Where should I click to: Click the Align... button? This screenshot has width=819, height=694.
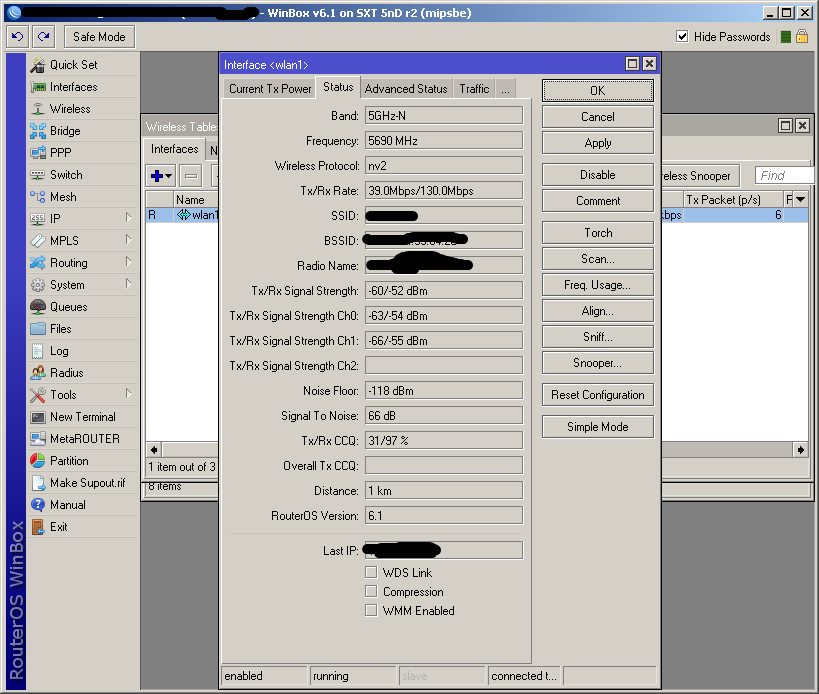pos(598,311)
